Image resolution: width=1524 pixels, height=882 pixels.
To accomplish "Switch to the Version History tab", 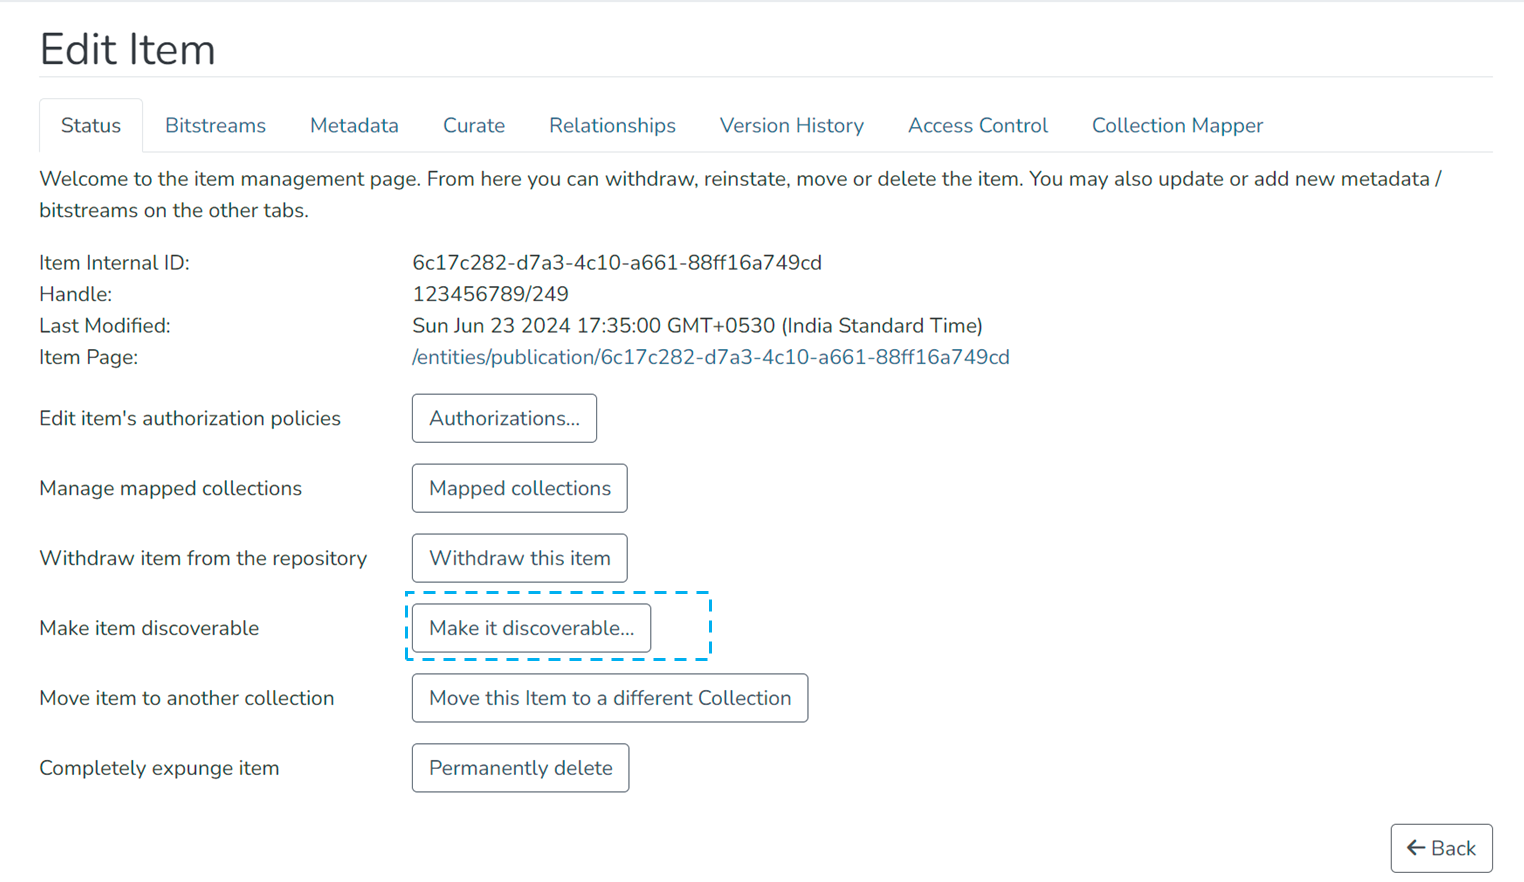I will 791,125.
